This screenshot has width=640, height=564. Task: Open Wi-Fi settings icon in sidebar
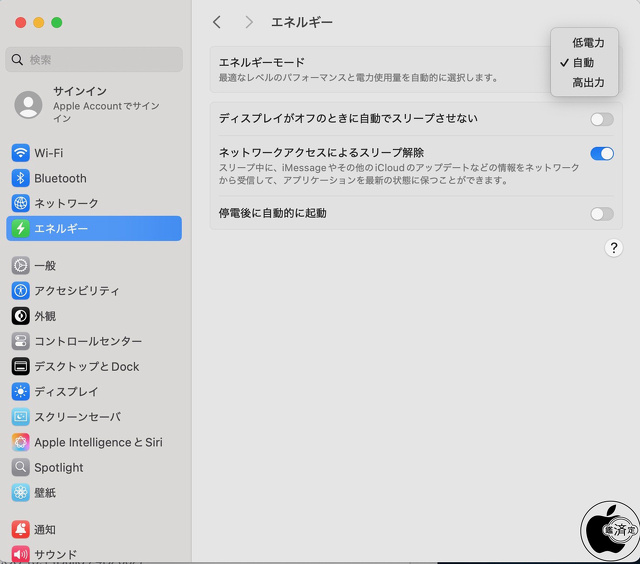[20, 153]
